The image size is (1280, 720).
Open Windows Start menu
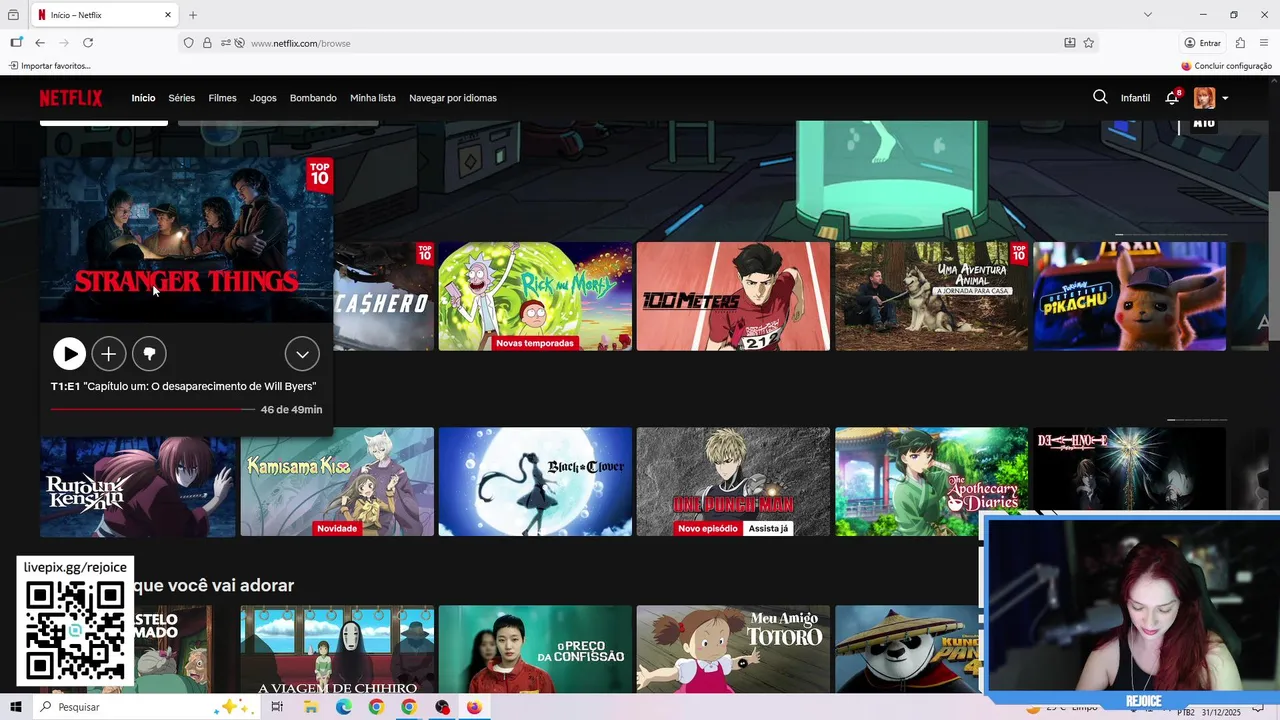pyautogui.click(x=15, y=707)
